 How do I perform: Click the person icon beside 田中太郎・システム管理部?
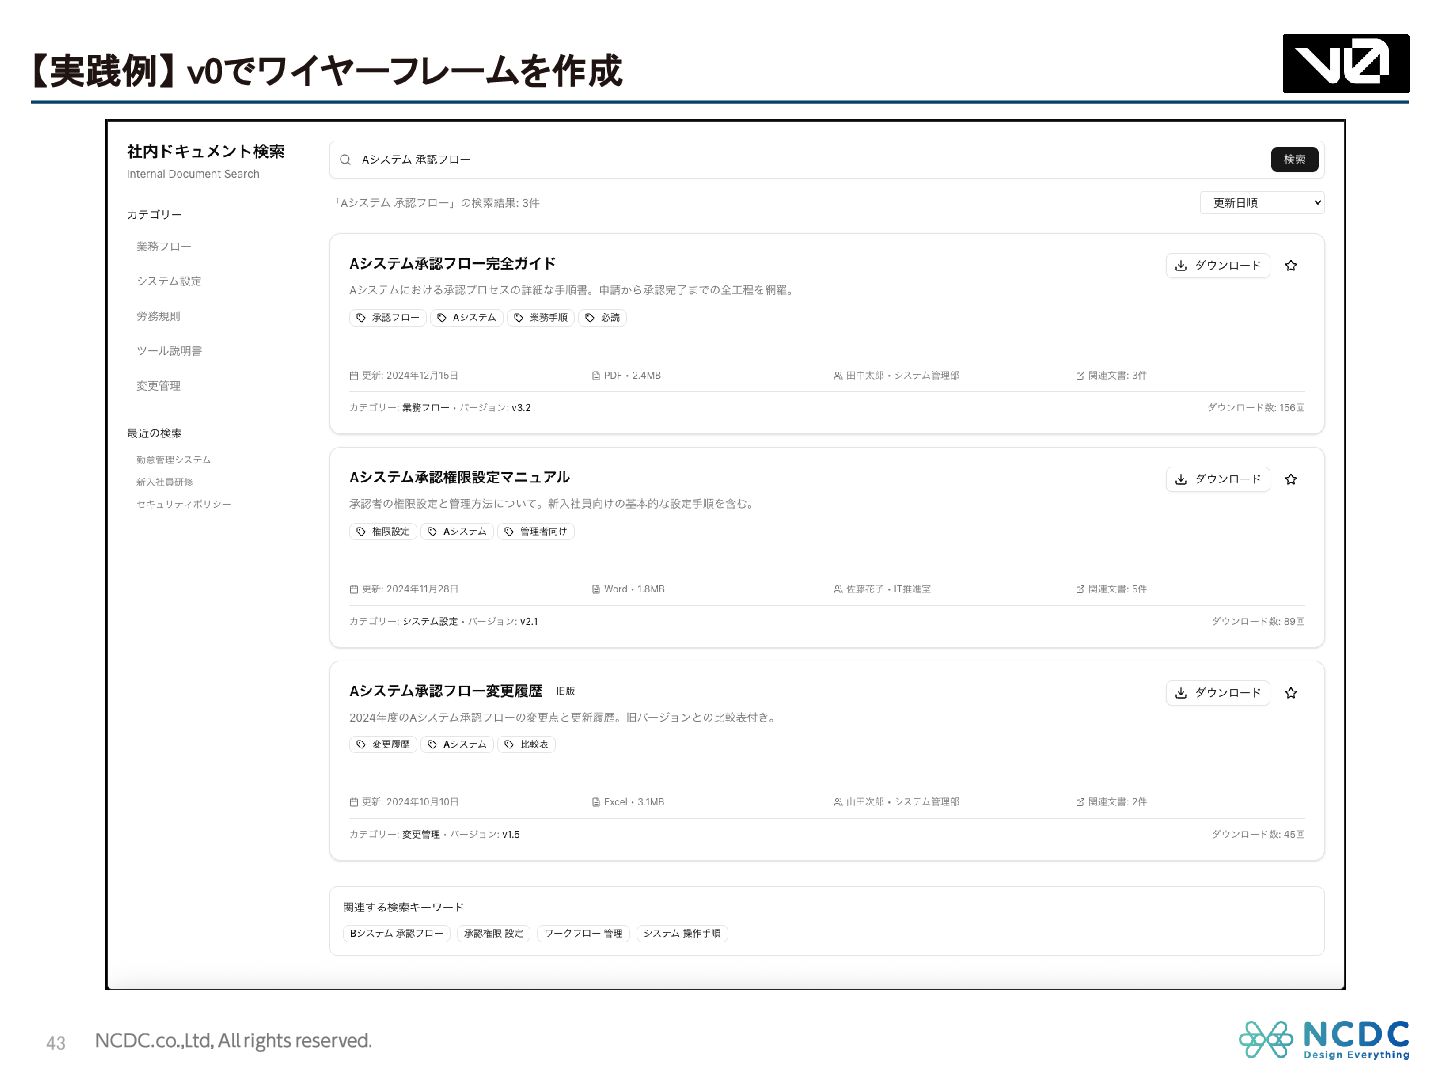click(838, 376)
